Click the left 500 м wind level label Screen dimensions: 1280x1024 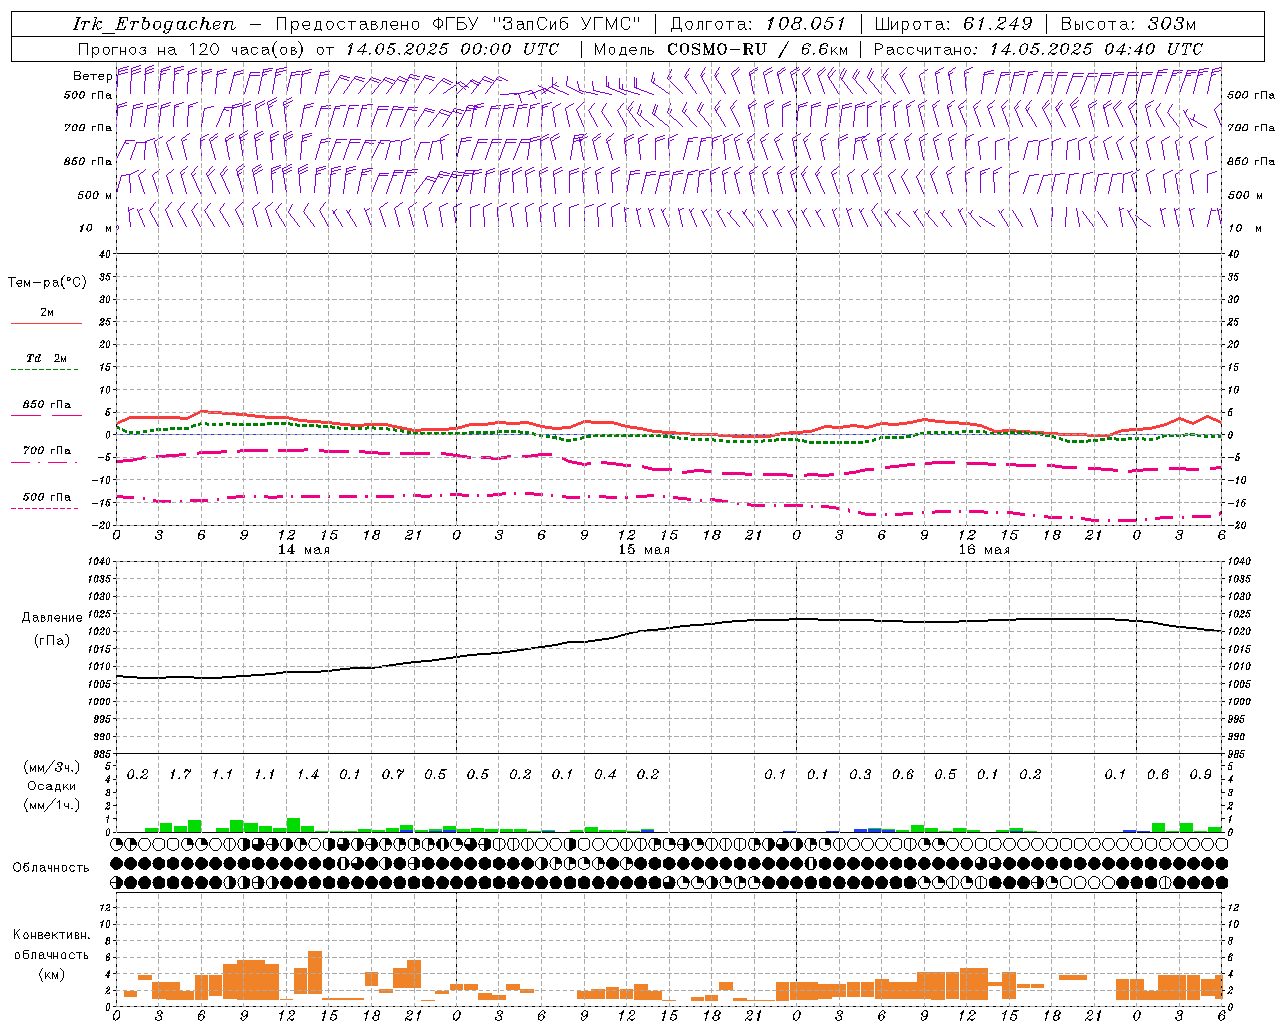tap(96, 195)
